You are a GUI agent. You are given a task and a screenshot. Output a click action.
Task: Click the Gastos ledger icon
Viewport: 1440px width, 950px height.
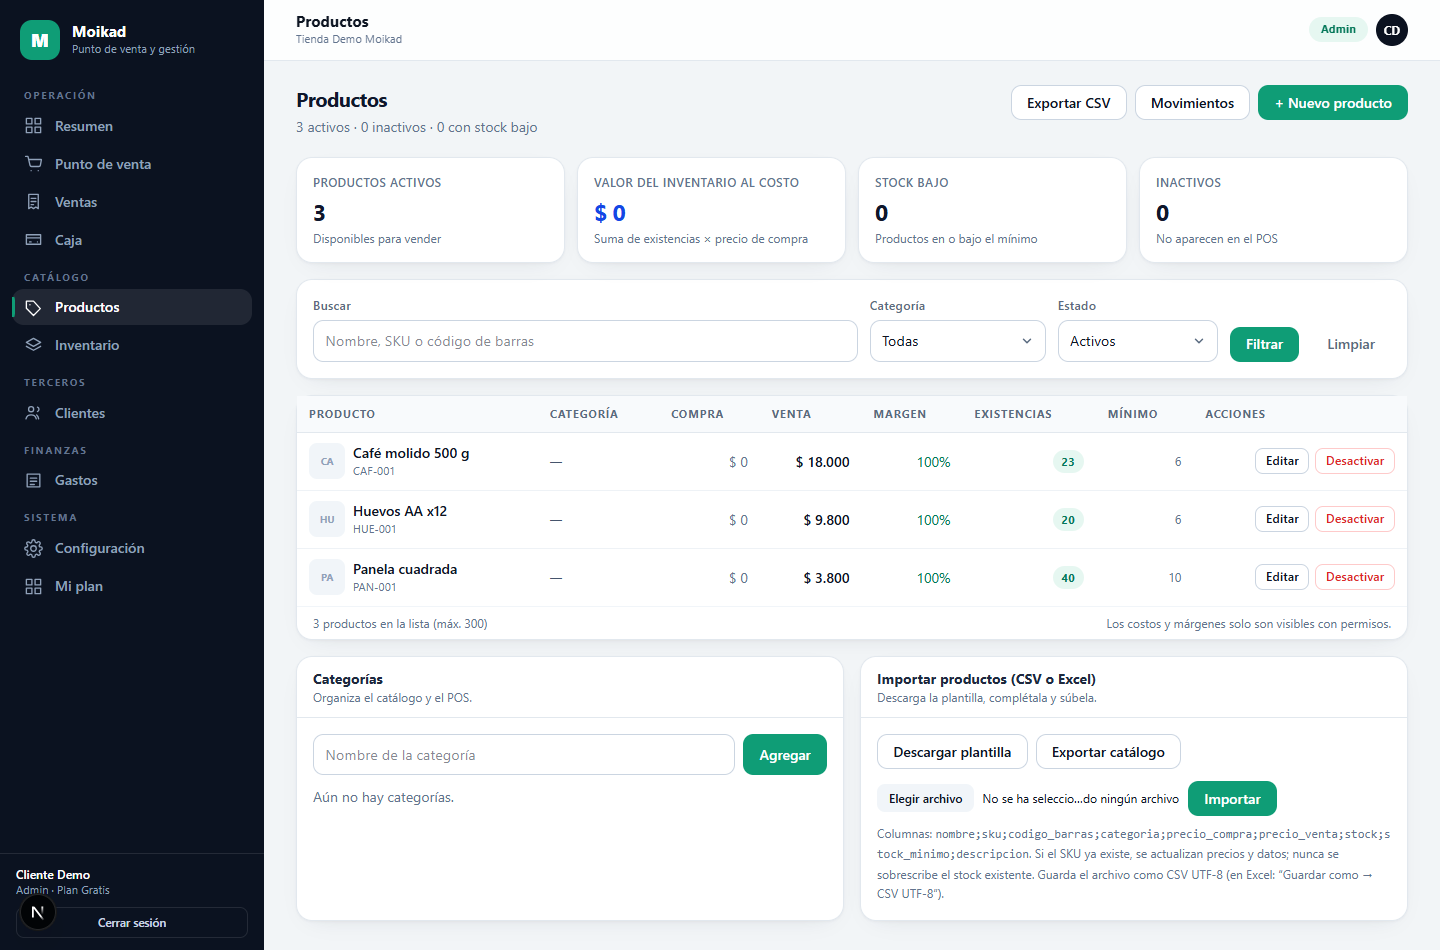pos(34,480)
